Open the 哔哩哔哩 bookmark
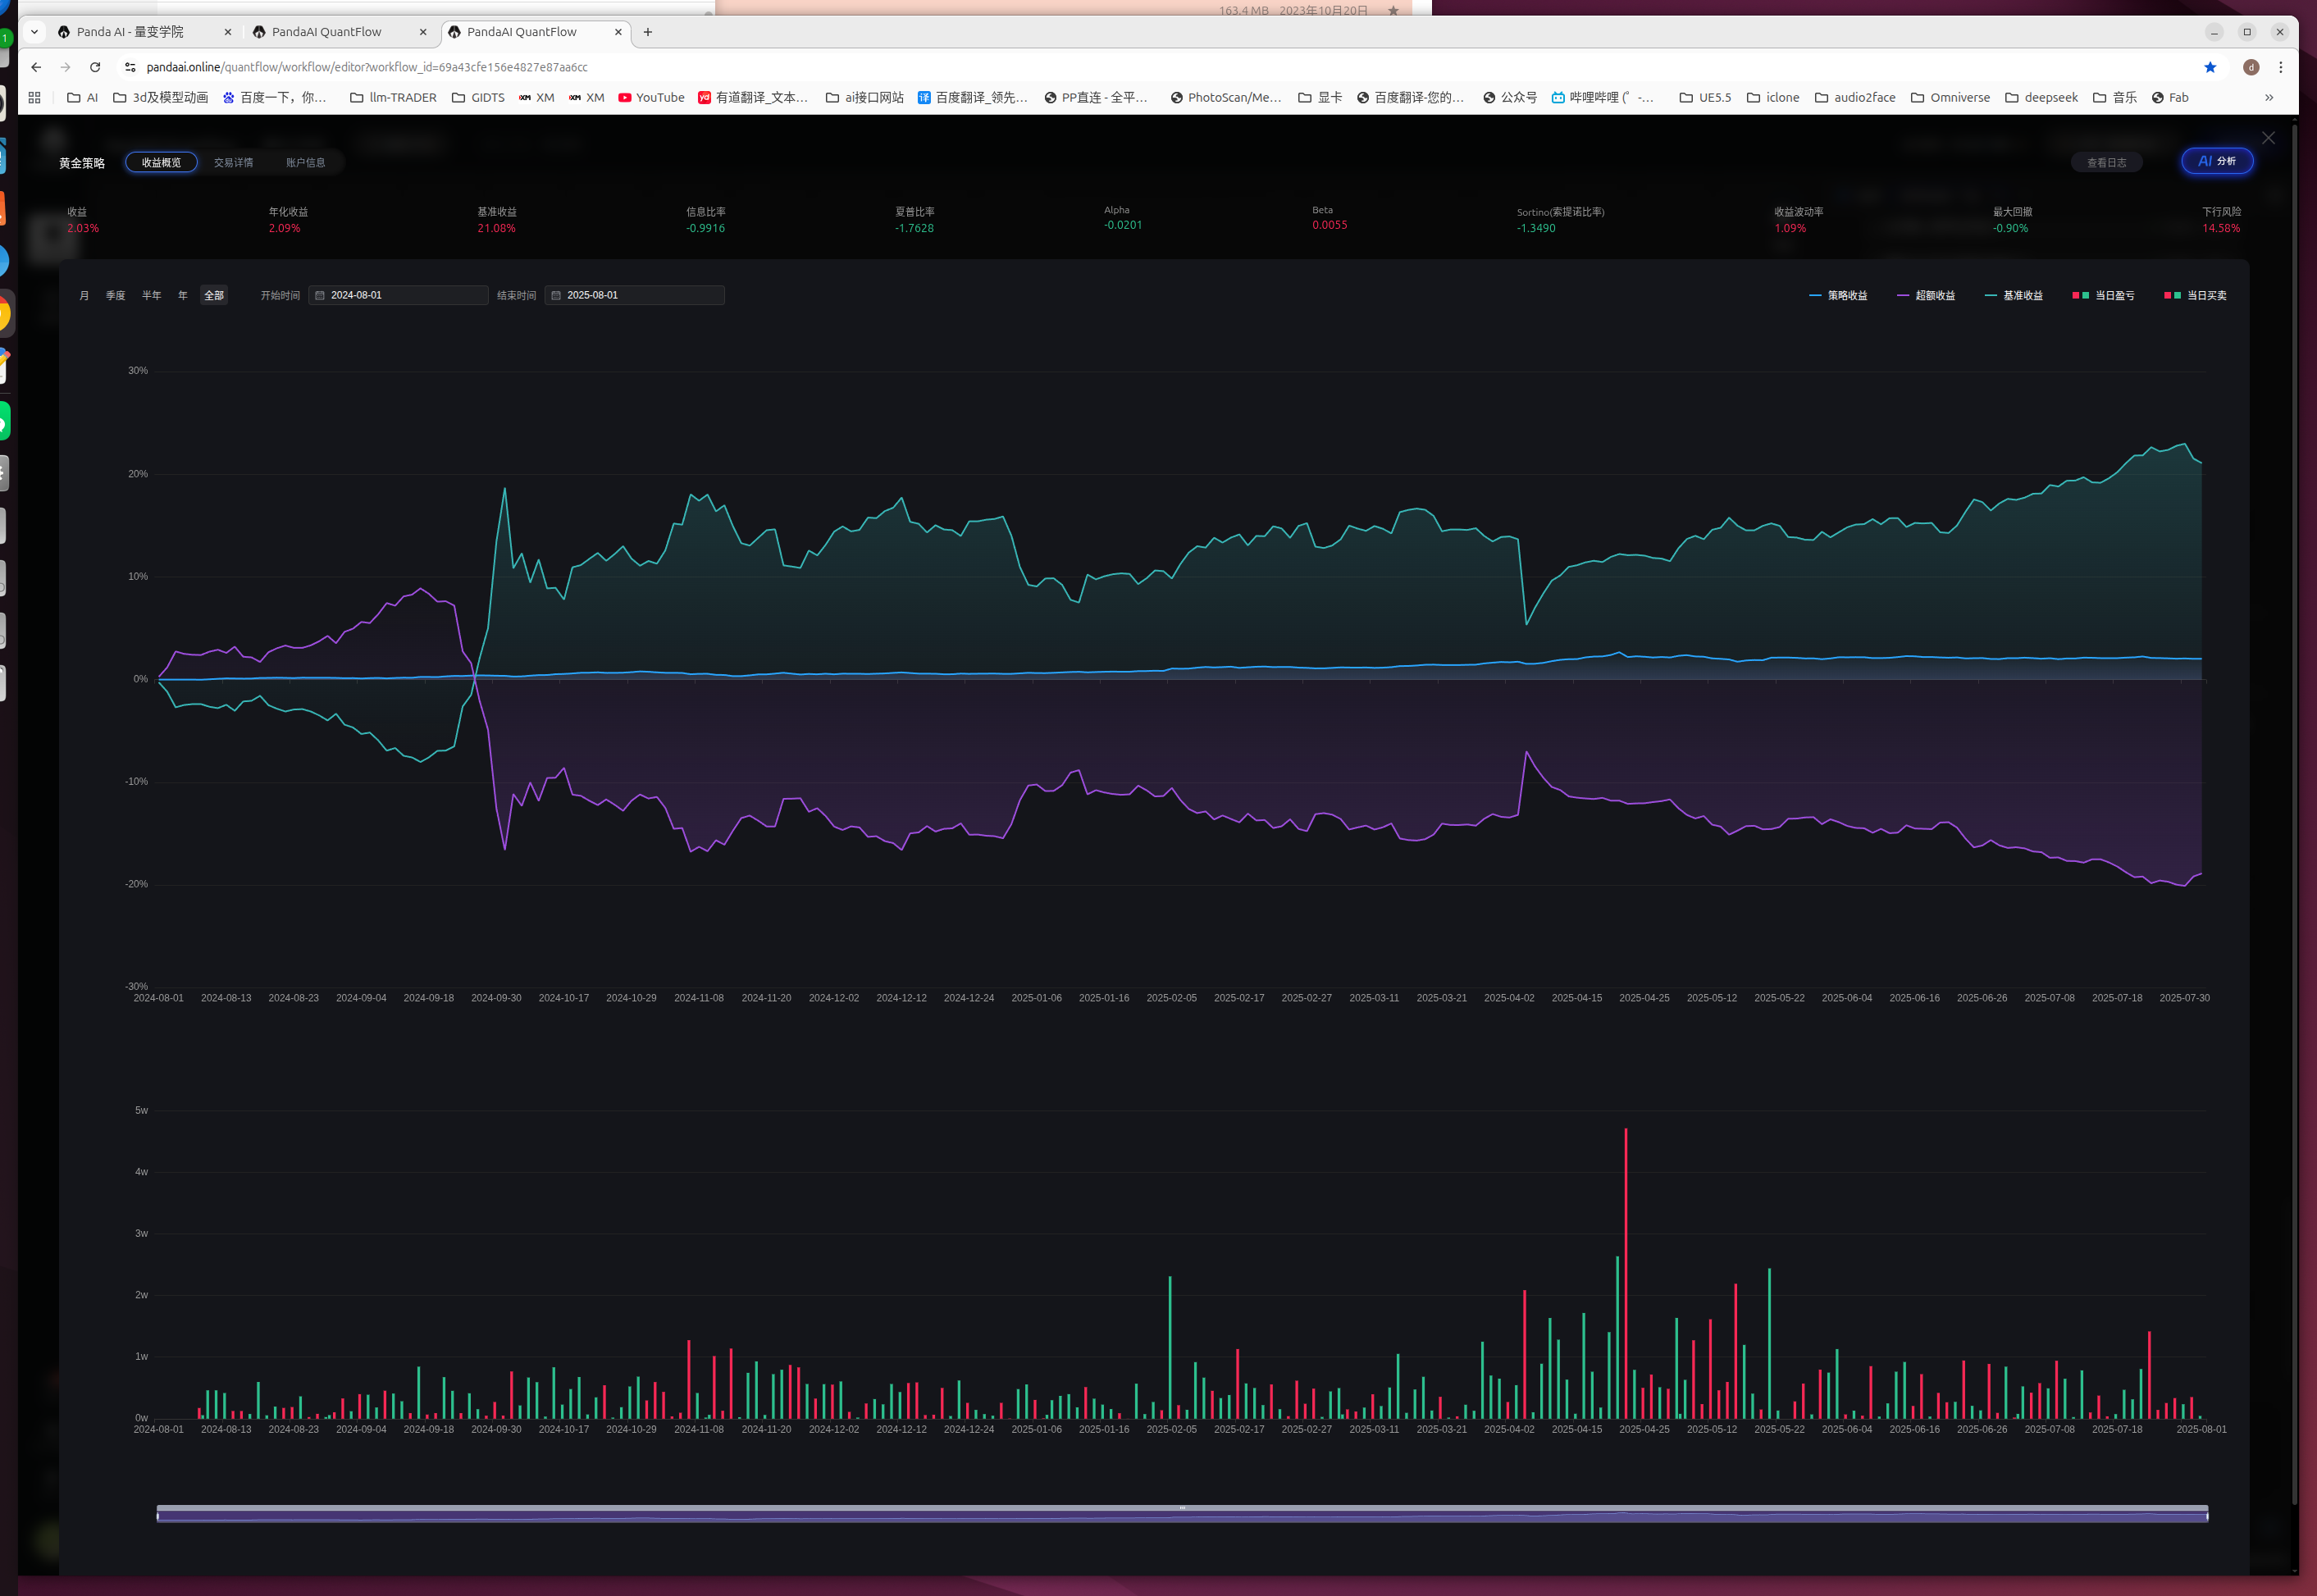 coord(1602,97)
